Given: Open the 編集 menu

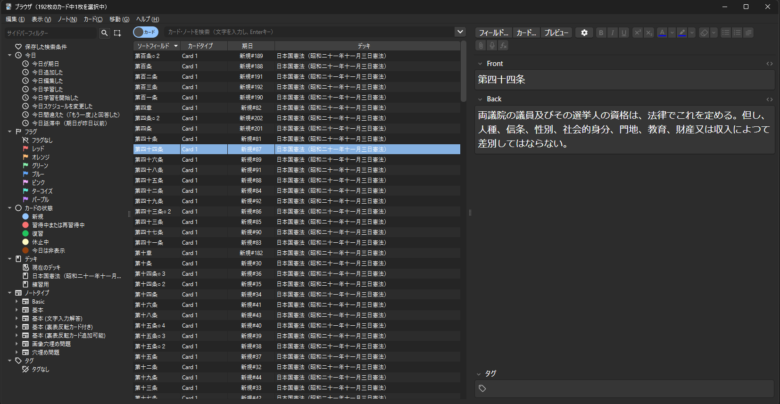Looking at the screenshot, I should click(x=13, y=19).
